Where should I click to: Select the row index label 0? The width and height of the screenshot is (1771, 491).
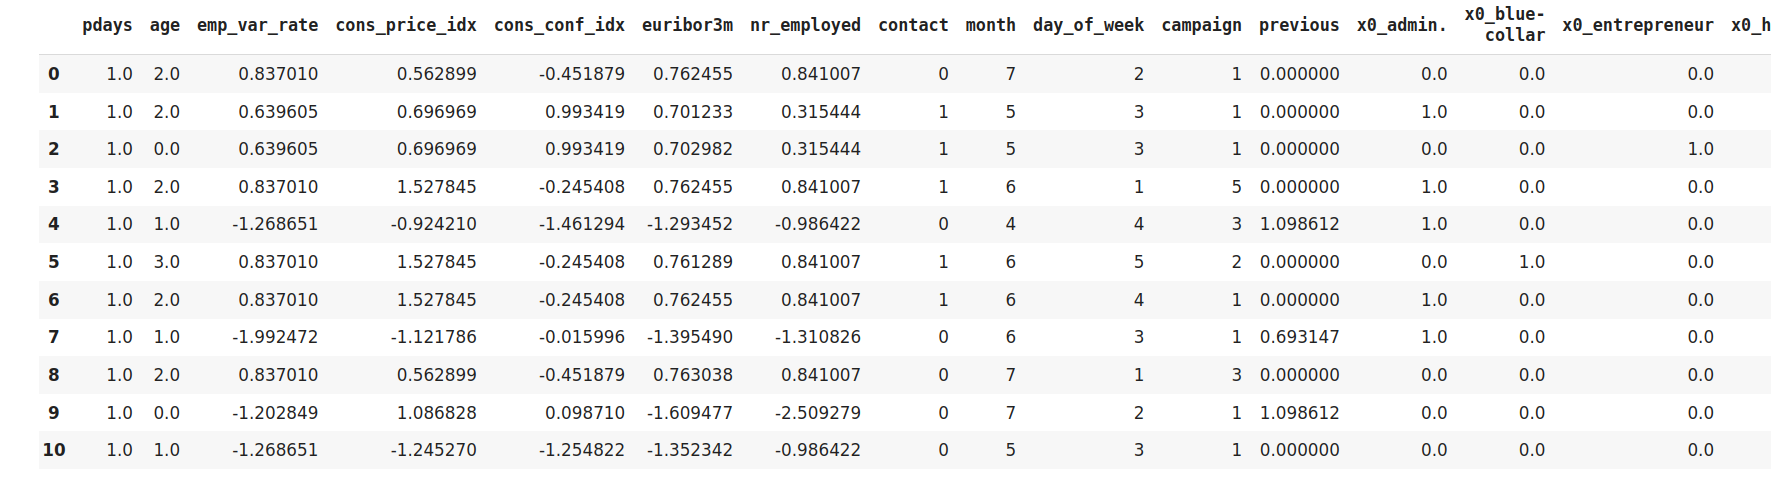point(54,74)
